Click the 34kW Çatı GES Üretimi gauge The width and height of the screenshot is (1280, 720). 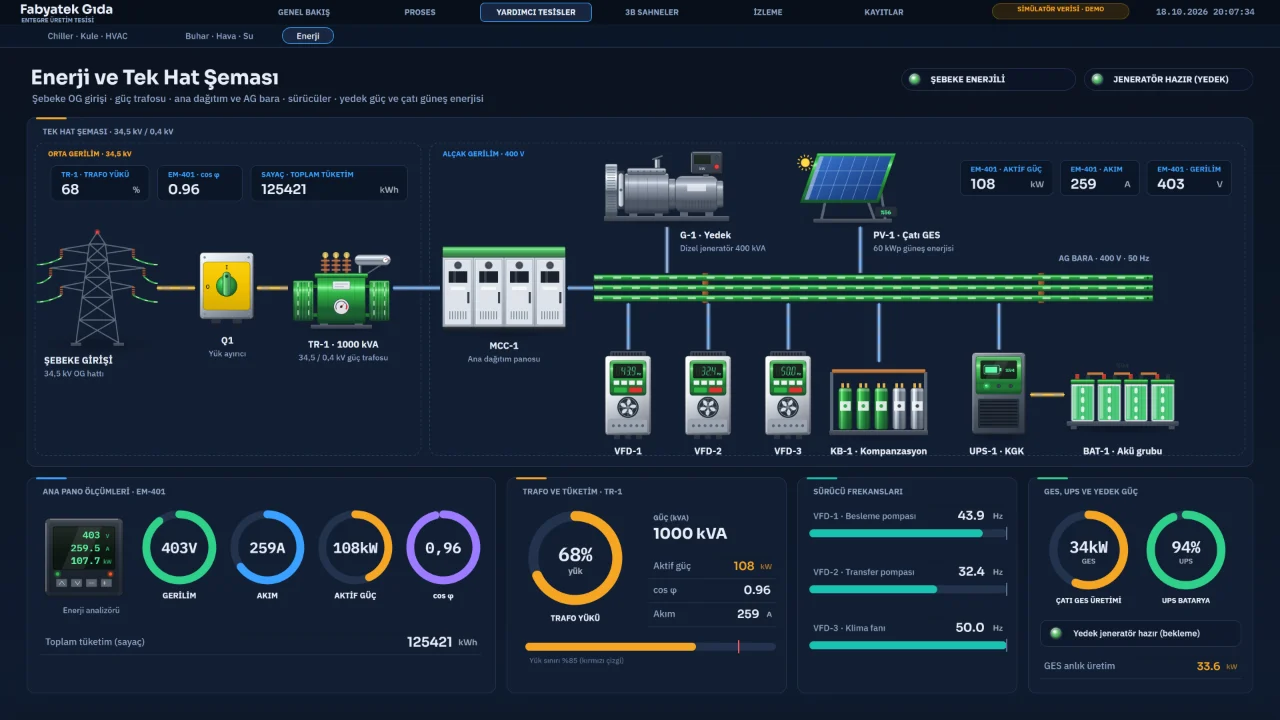[x=1088, y=550]
